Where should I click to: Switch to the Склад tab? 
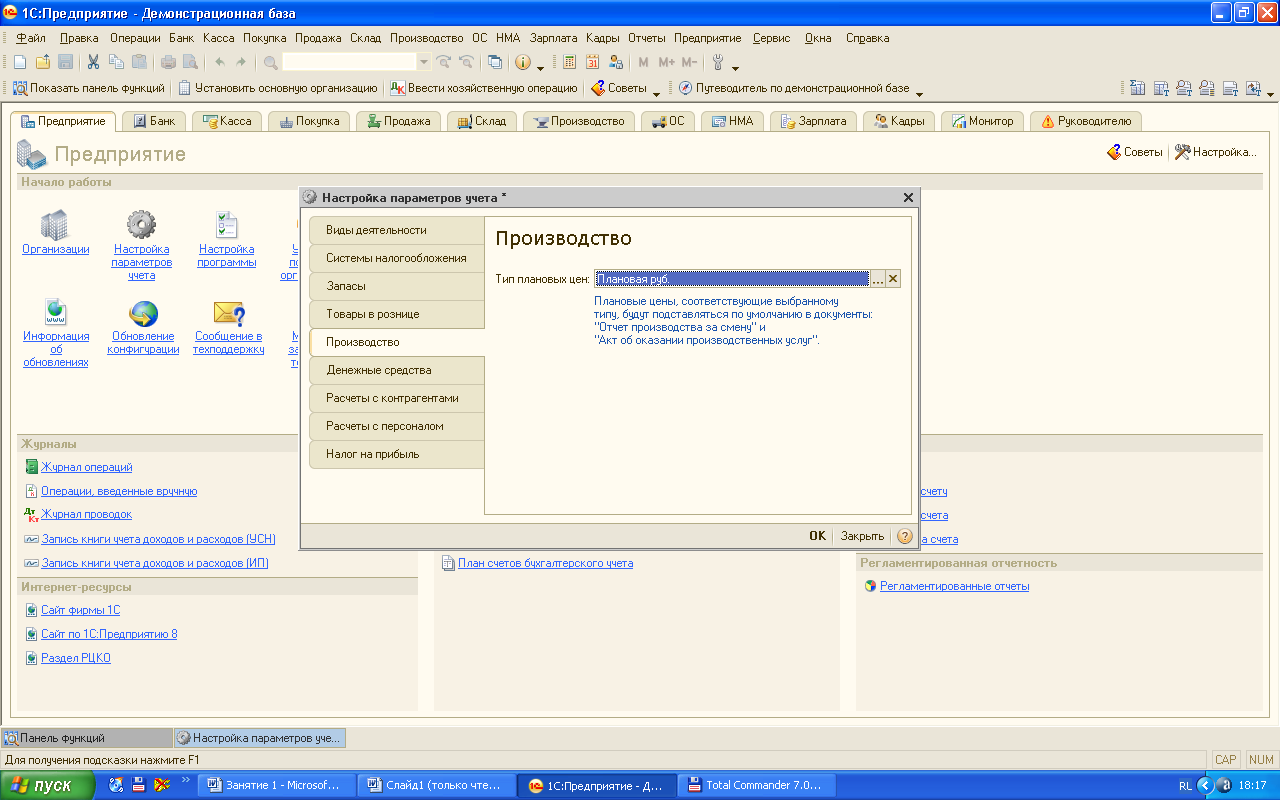tap(482, 121)
